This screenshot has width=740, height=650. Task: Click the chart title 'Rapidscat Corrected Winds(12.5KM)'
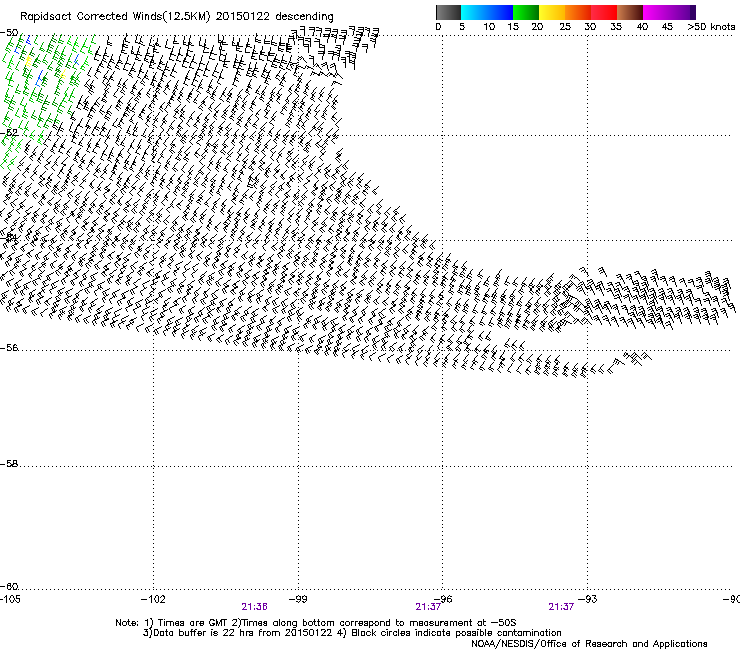click(x=115, y=17)
